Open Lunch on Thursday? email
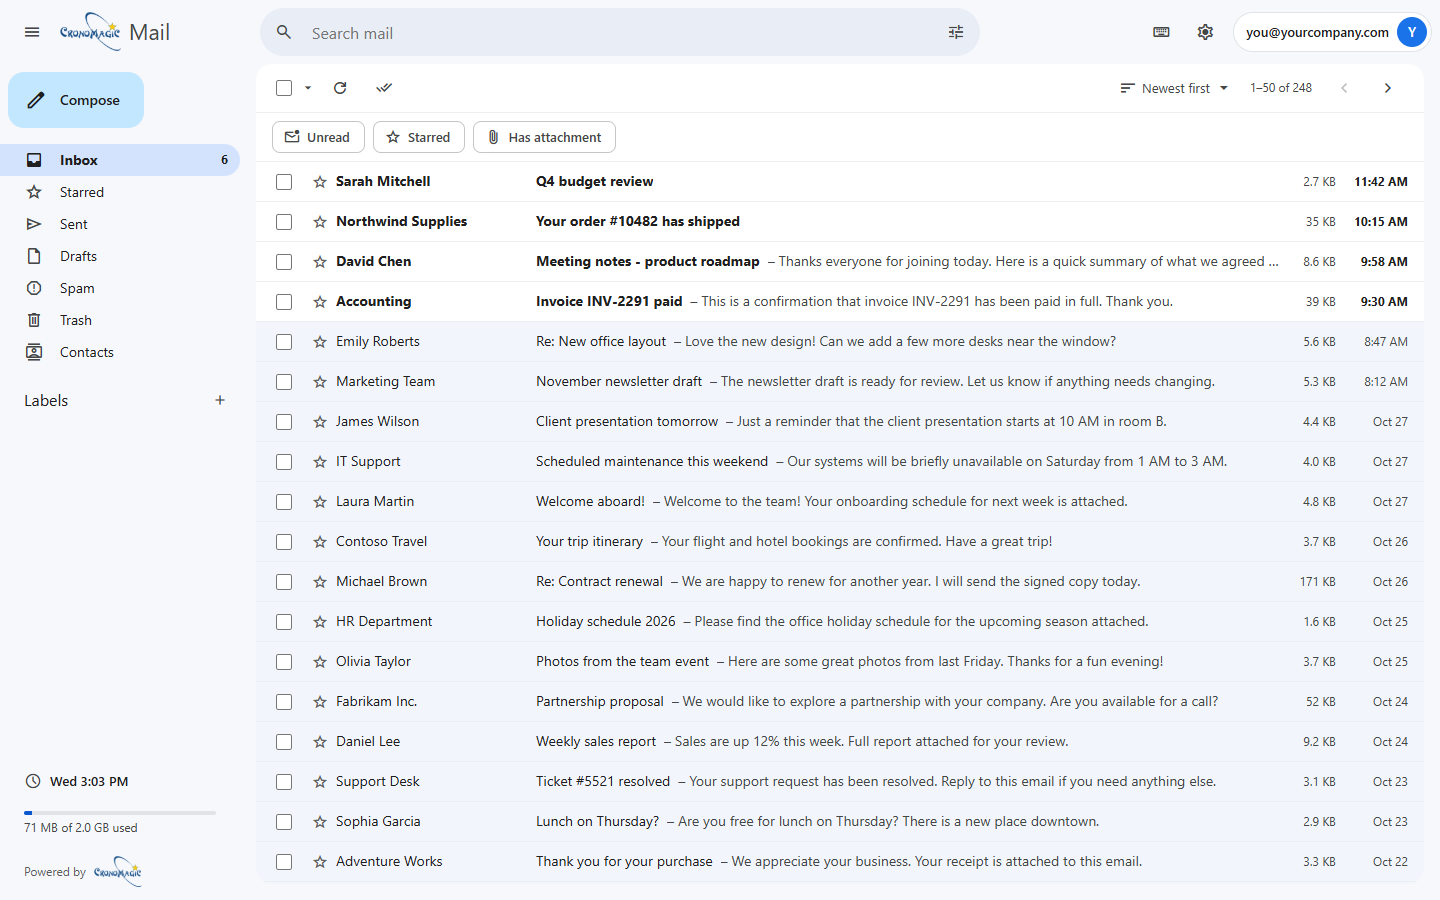Image resolution: width=1440 pixels, height=900 pixels. (x=840, y=822)
